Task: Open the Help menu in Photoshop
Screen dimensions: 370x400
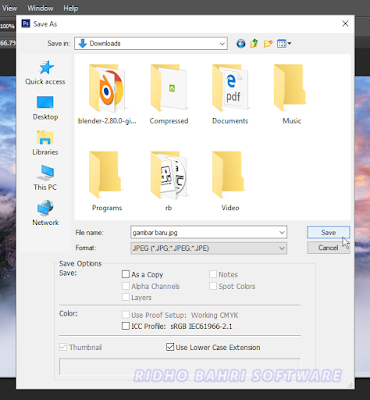Action: tap(71, 8)
